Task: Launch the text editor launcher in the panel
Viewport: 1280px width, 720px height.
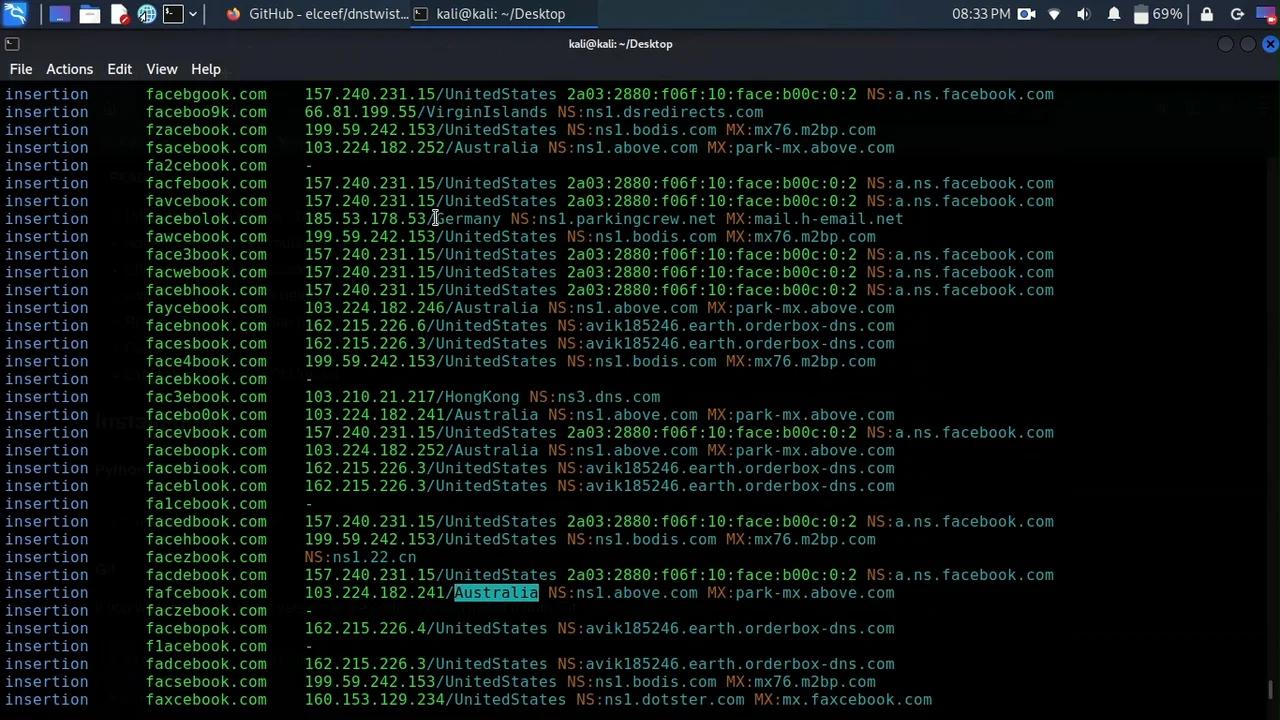Action: [x=120, y=13]
